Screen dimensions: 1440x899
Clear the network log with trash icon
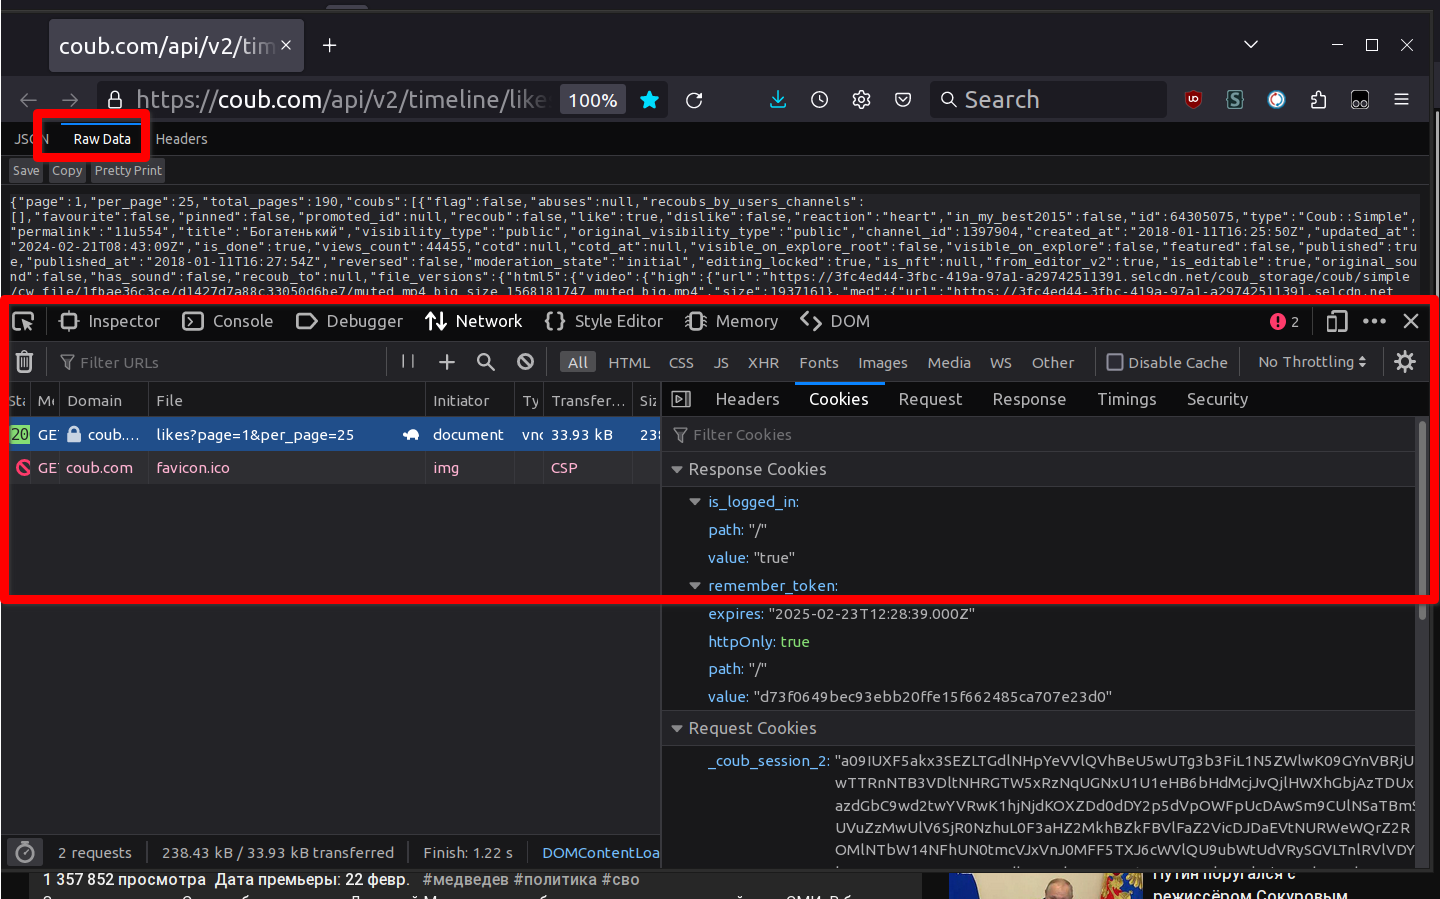pyautogui.click(x=25, y=362)
